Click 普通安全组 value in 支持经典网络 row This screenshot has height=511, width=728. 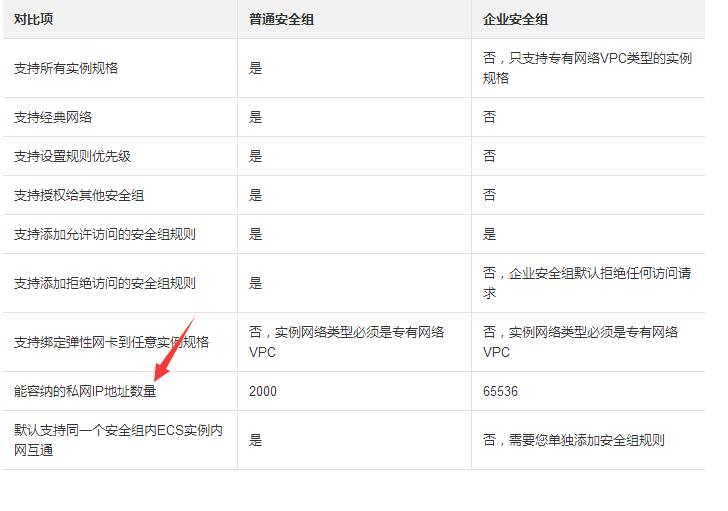[x=256, y=117]
